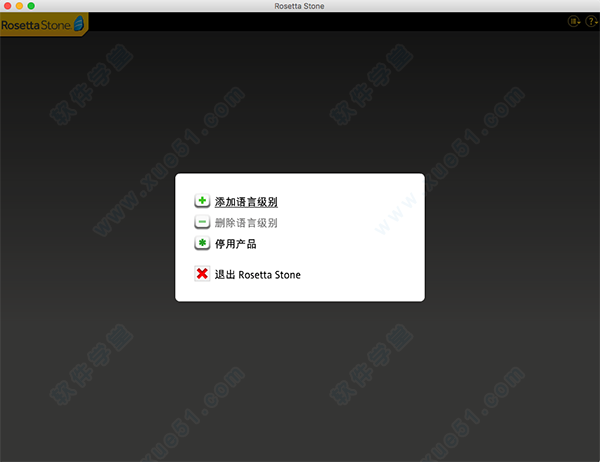Image resolution: width=600 pixels, height=462 pixels.
Task: Select 退出 Rosetta Stone to exit
Action: click(x=258, y=274)
